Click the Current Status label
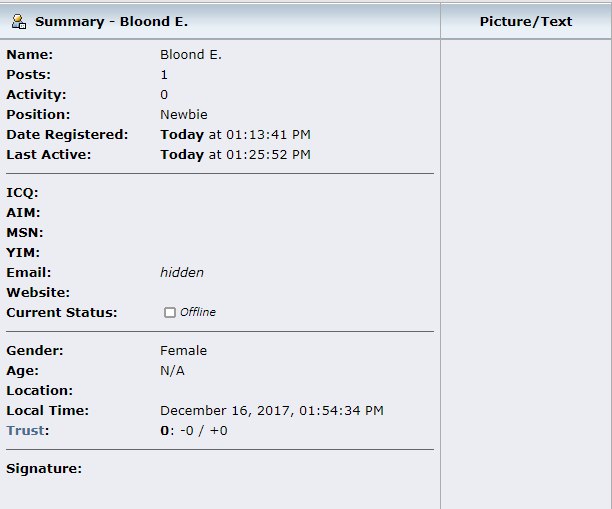Viewport: 612px width, 509px height. click(62, 313)
